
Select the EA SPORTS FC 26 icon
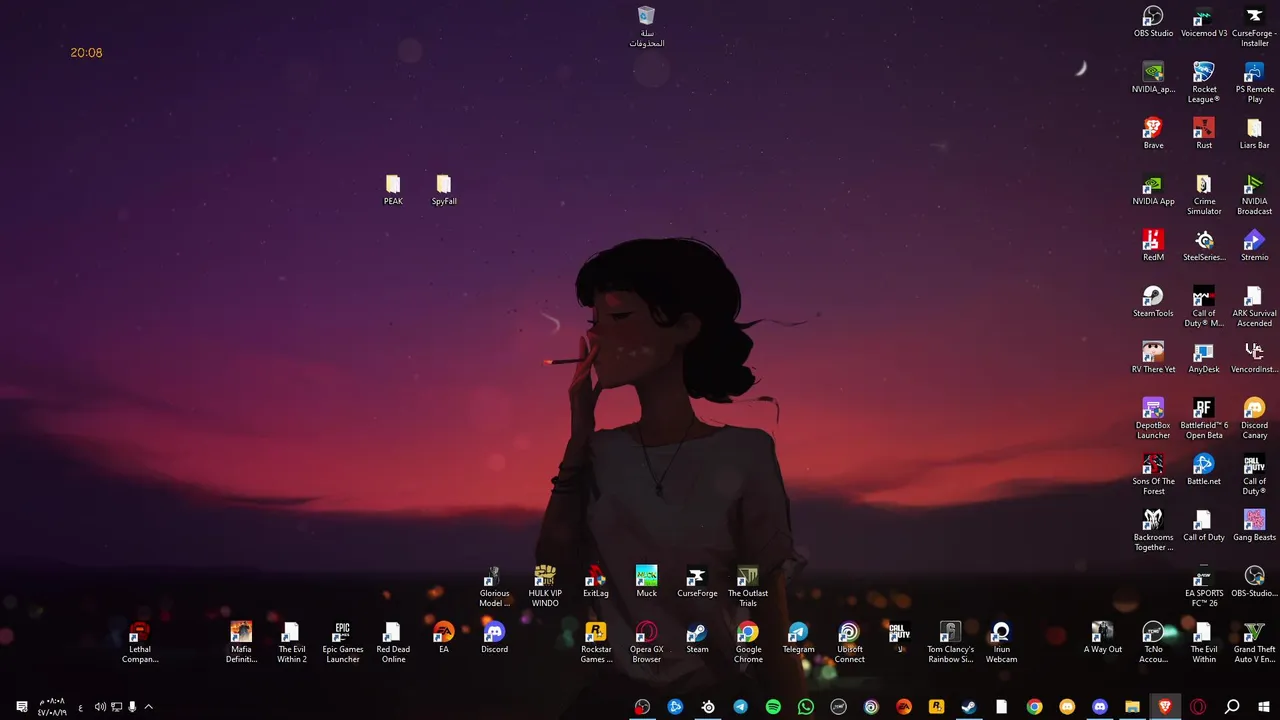coord(1204,587)
